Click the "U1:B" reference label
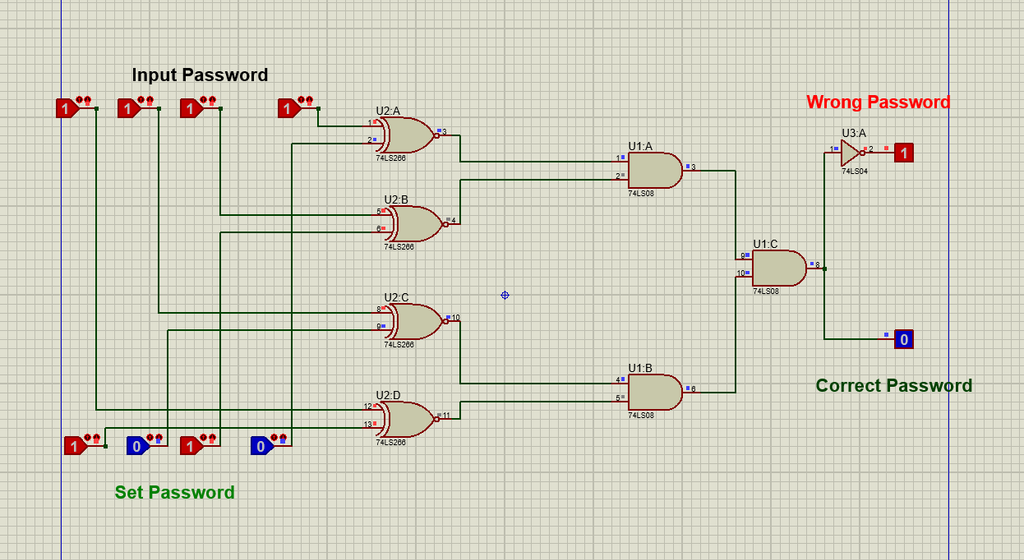This screenshot has width=1024, height=560. click(x=640, y=368)
